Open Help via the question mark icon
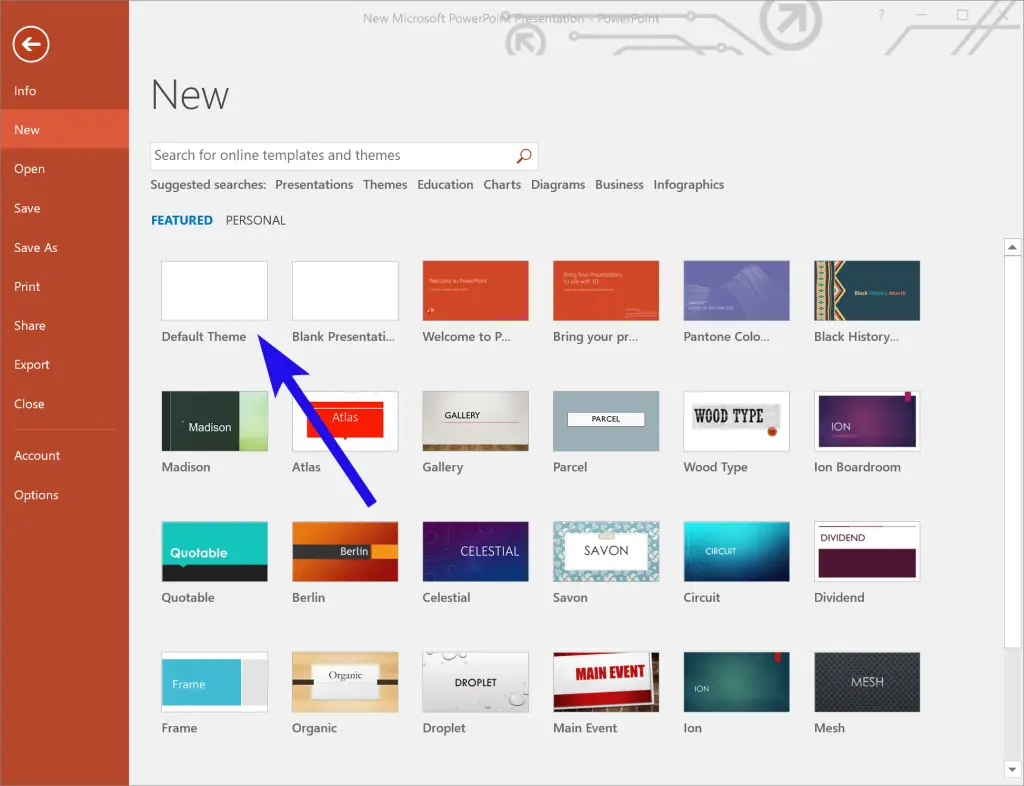The image size is (1024, 786). 881,15
